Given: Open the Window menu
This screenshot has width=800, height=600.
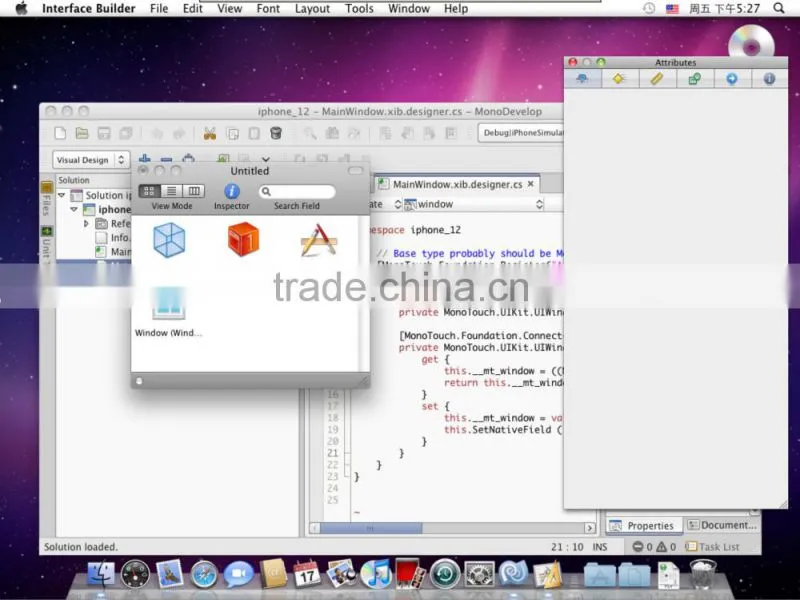Looking at the screenshot, I should (409, 9).
